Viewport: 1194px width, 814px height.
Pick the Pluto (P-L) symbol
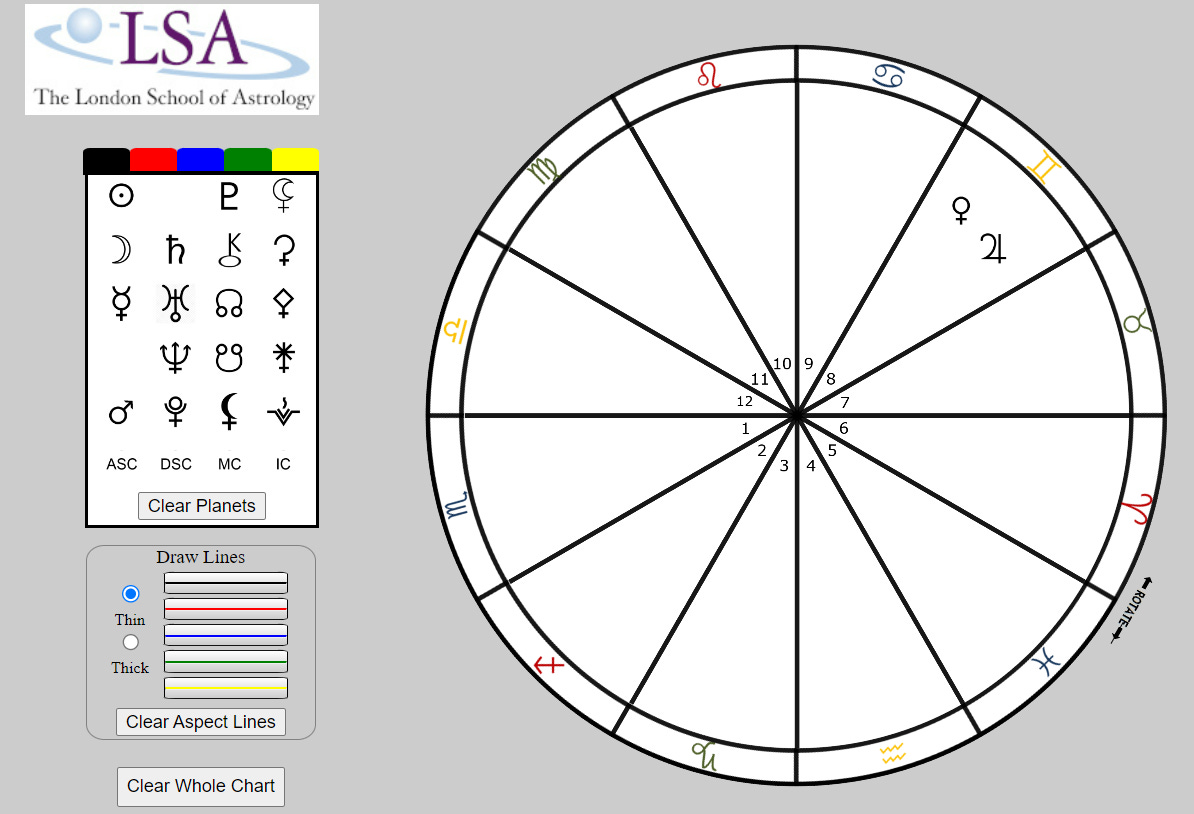pyautogui.click(x=229, y=196)
